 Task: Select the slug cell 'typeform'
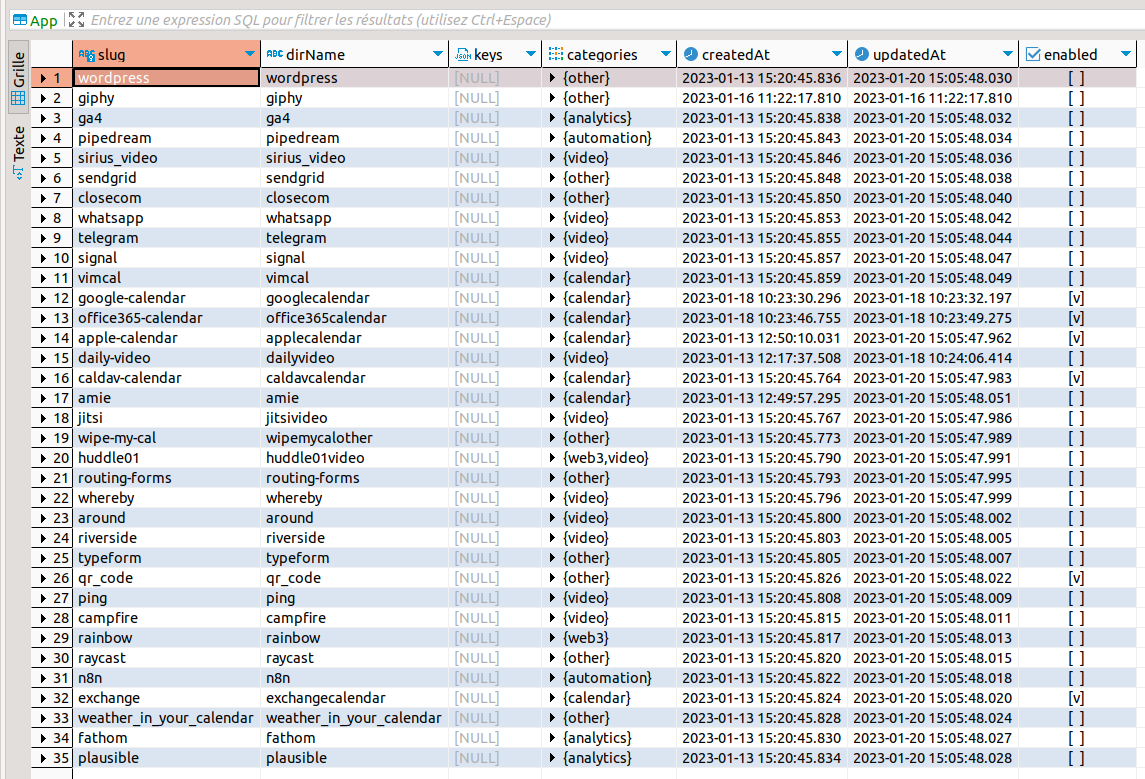pyautogui.click(x=166, y=558)
